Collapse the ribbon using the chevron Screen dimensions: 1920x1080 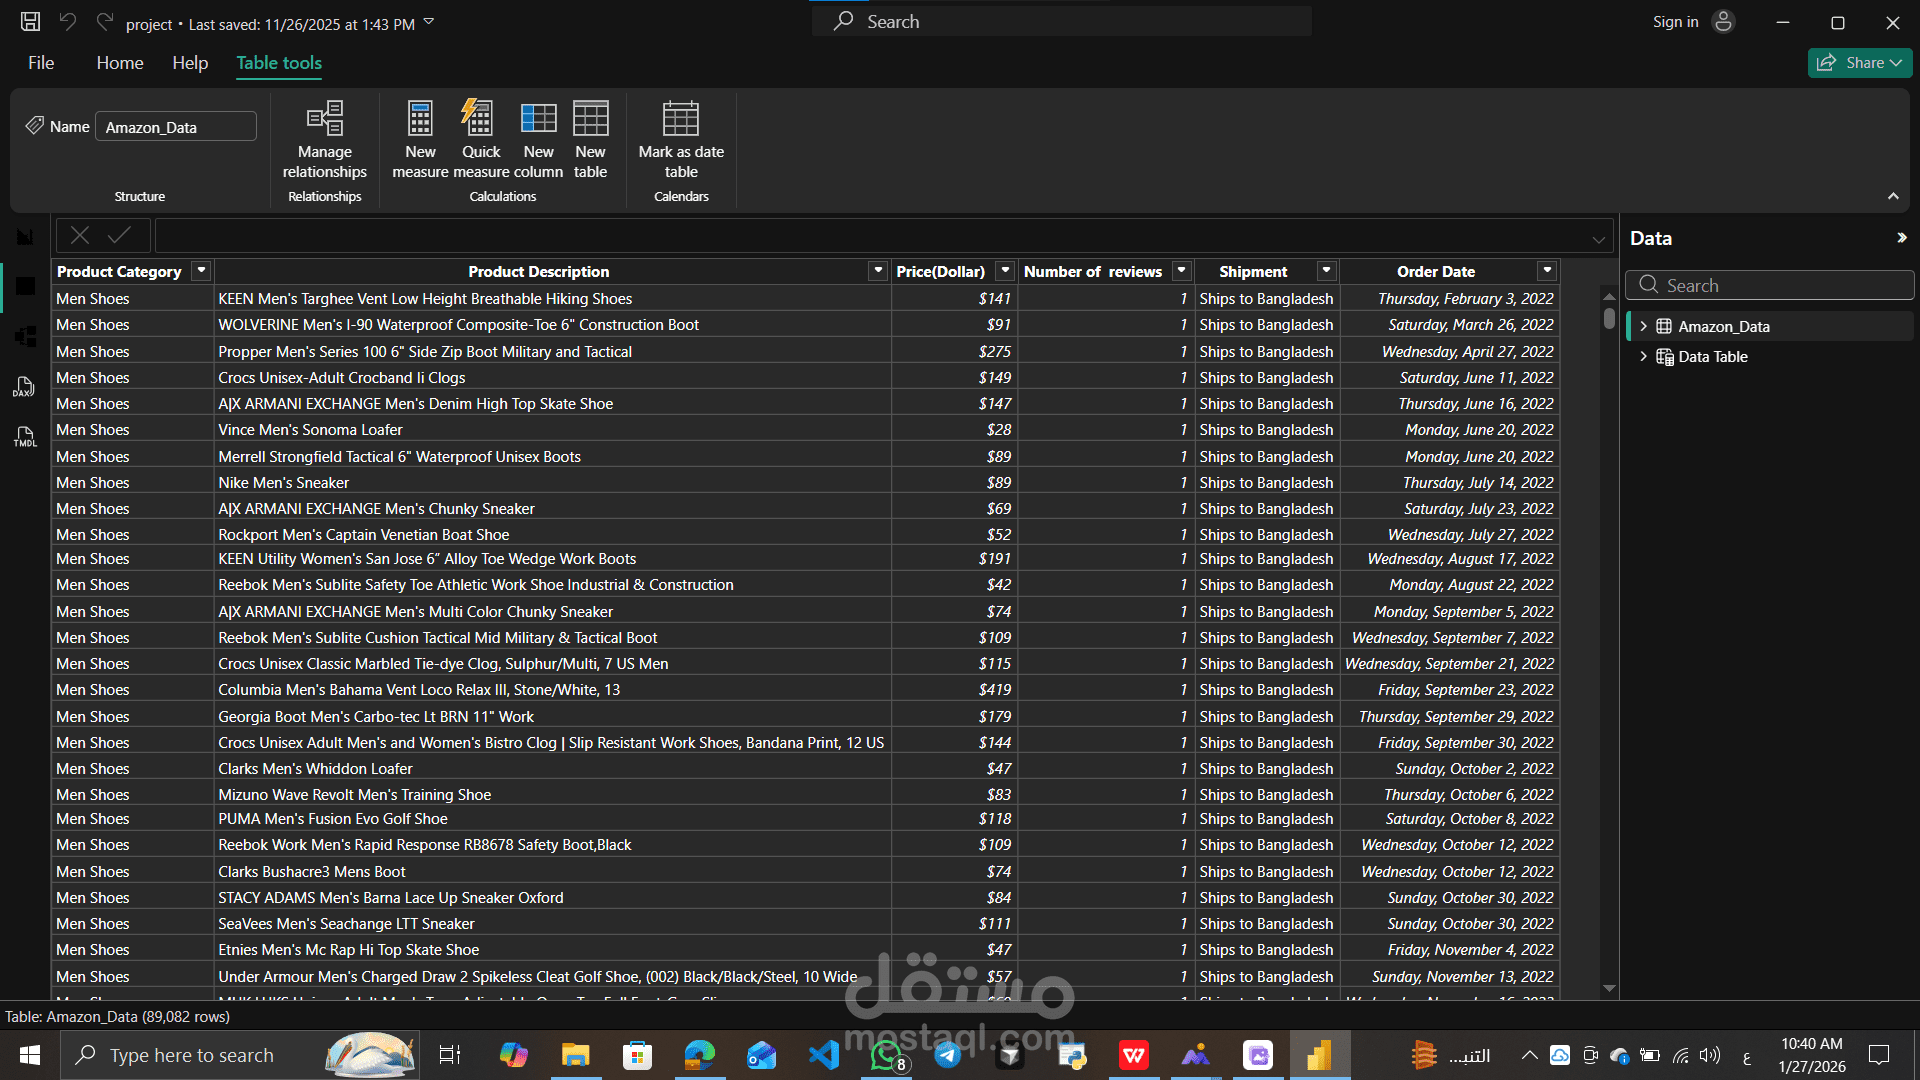[1893, 197]
